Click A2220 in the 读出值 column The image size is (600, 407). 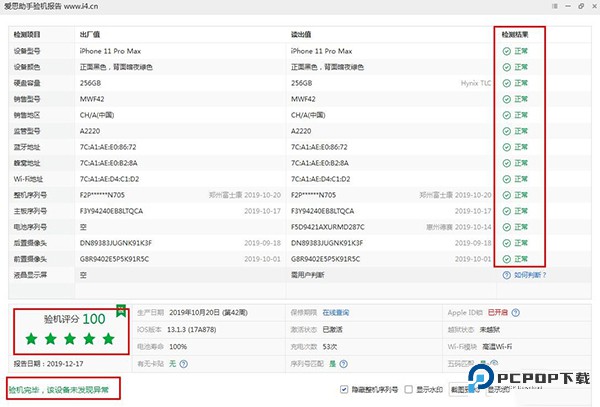pos(301,131)
